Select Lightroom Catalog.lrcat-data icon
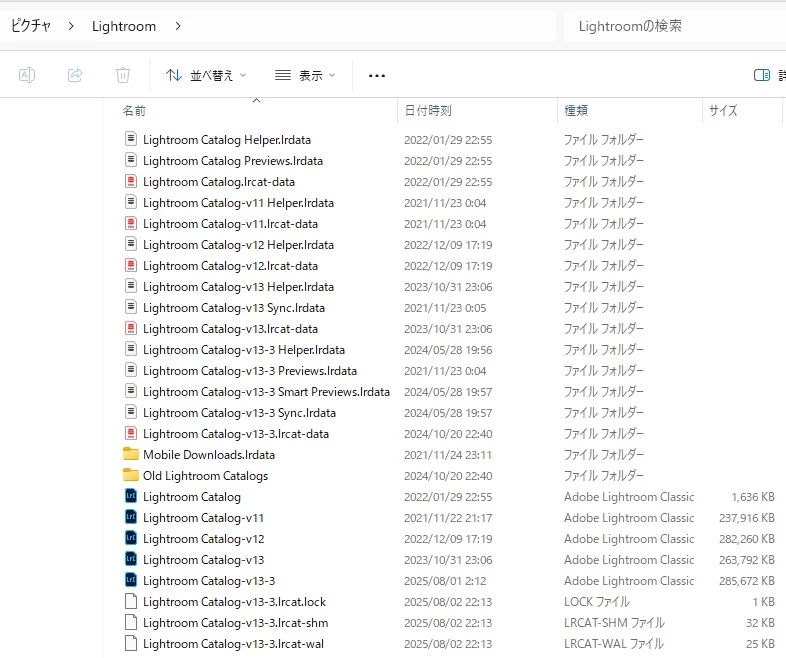 130,181
